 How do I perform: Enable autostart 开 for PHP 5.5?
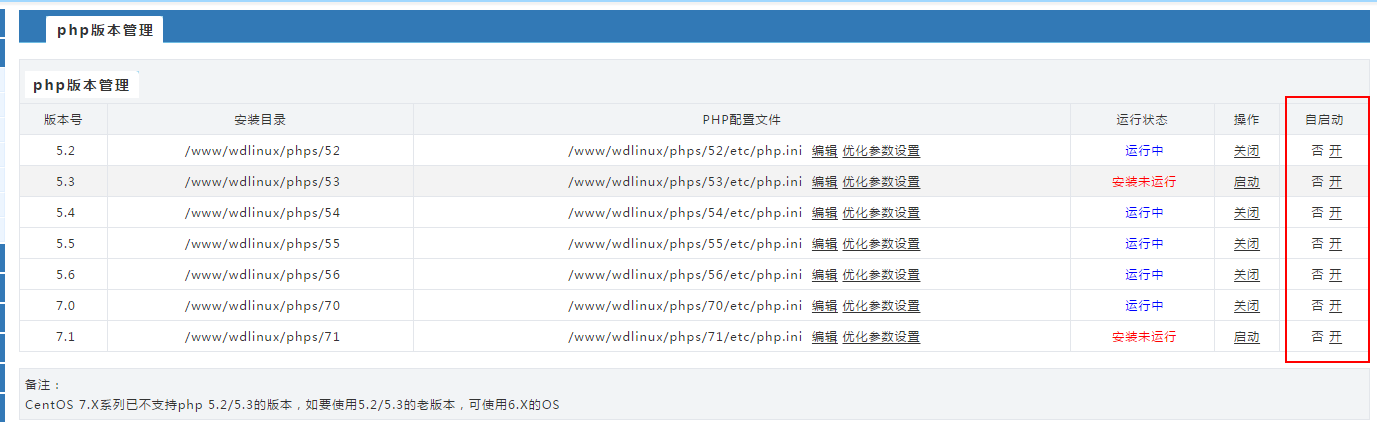(1335, 244)
